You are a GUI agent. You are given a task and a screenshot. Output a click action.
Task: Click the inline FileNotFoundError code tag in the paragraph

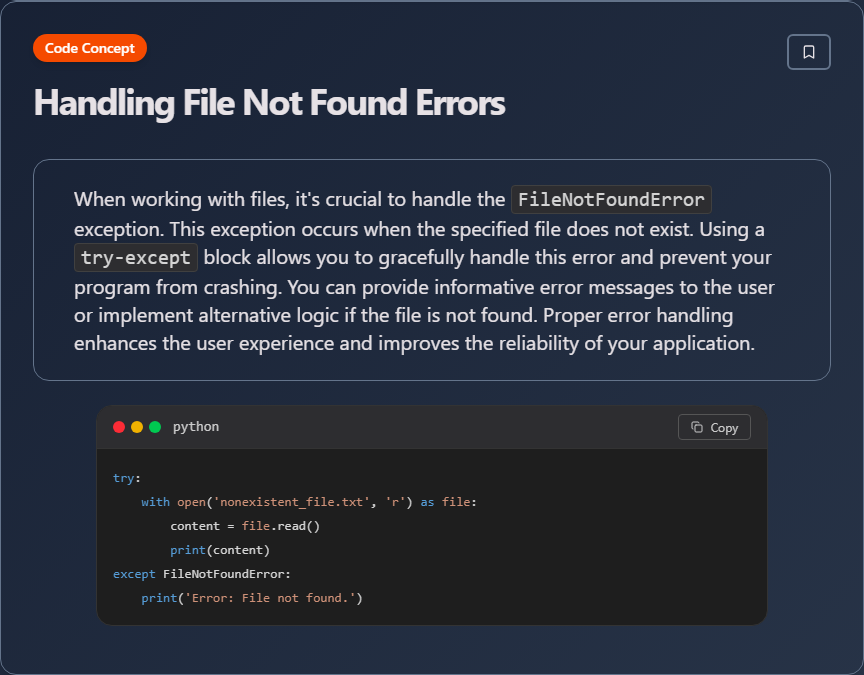pyautogui.click(x=611, y=200)
